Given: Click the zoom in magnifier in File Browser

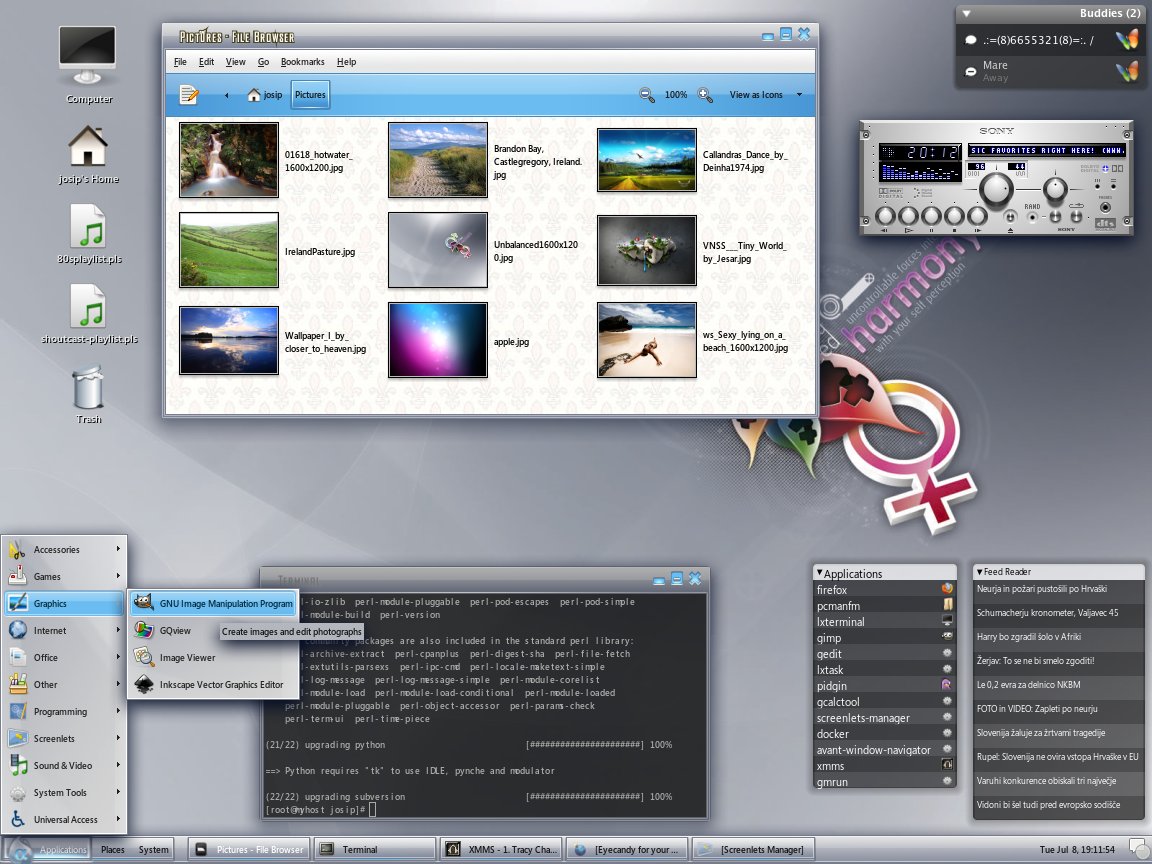Looking at the screenshot, I should (x=705, y=95).
